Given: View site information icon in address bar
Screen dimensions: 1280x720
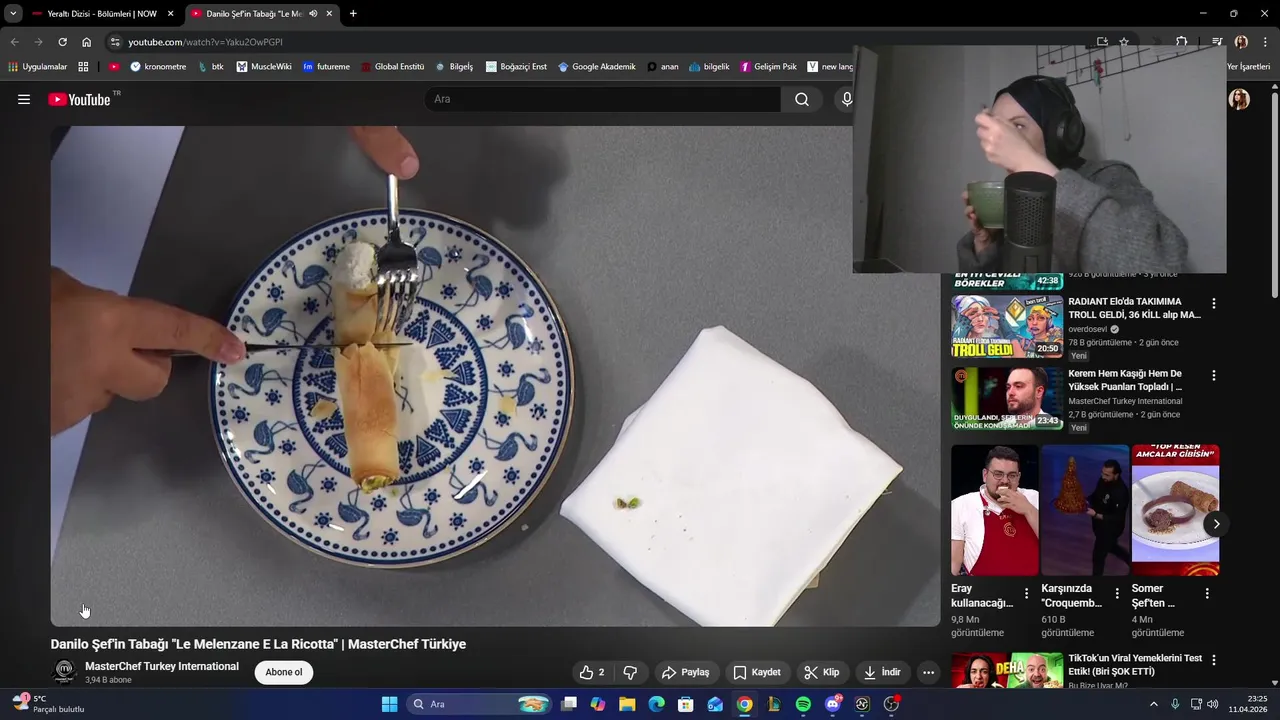Looking at the screenshot, I should tap(115, 42).
